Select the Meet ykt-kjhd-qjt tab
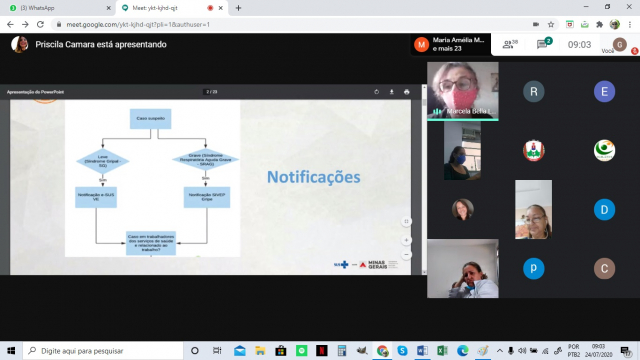Screen dimensions: 640x360 [171, 8]
